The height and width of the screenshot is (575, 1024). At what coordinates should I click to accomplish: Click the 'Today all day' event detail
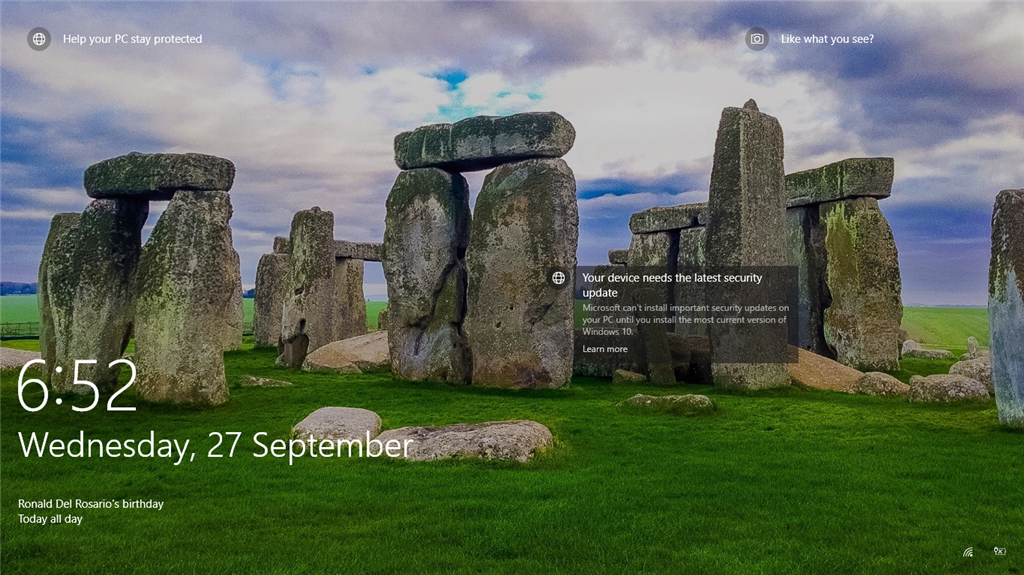point(50,519)
